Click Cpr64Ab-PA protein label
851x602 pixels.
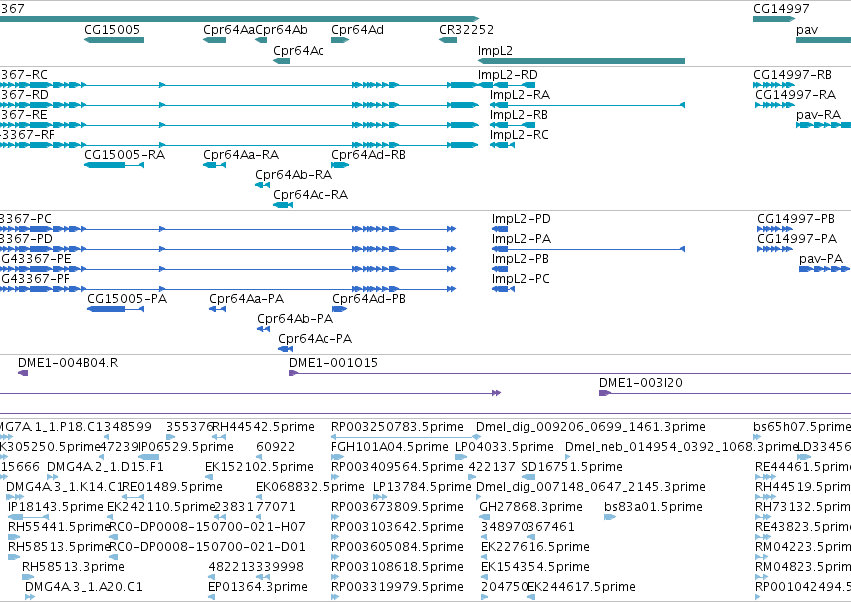pyautogui.click(x=295, y=319)
